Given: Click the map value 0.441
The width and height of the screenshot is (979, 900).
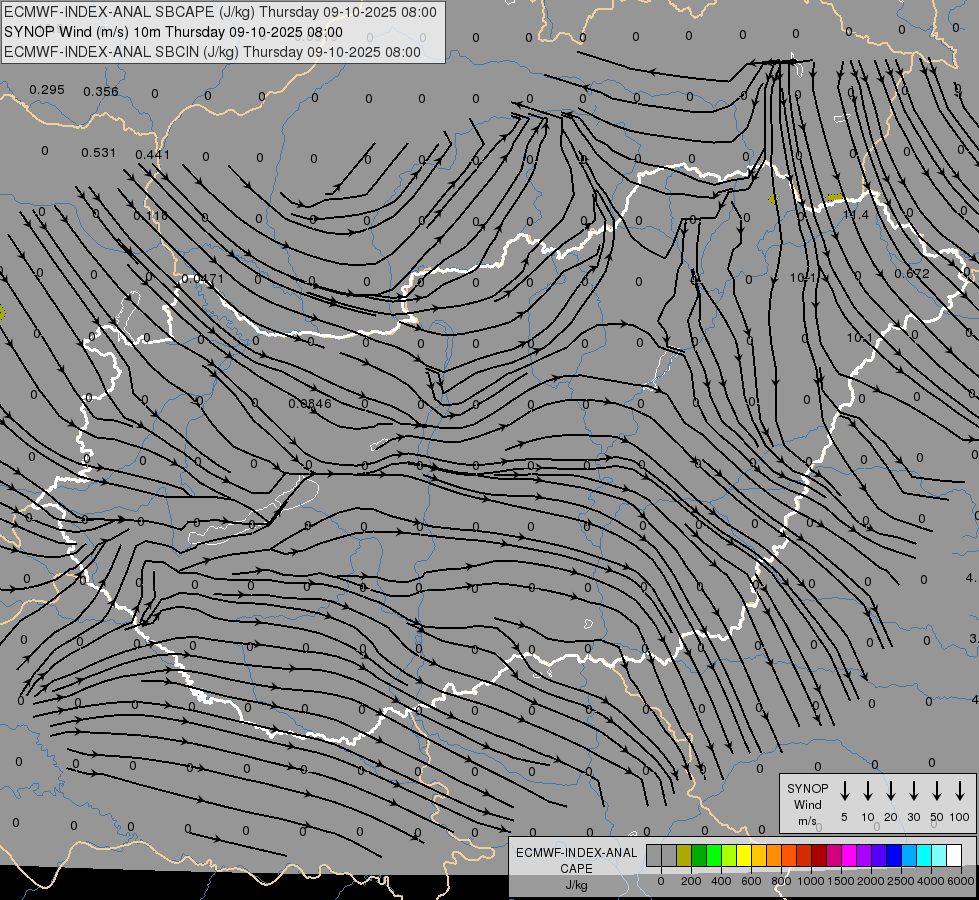Looking at the screenshot, I should (x=152, y=154).
